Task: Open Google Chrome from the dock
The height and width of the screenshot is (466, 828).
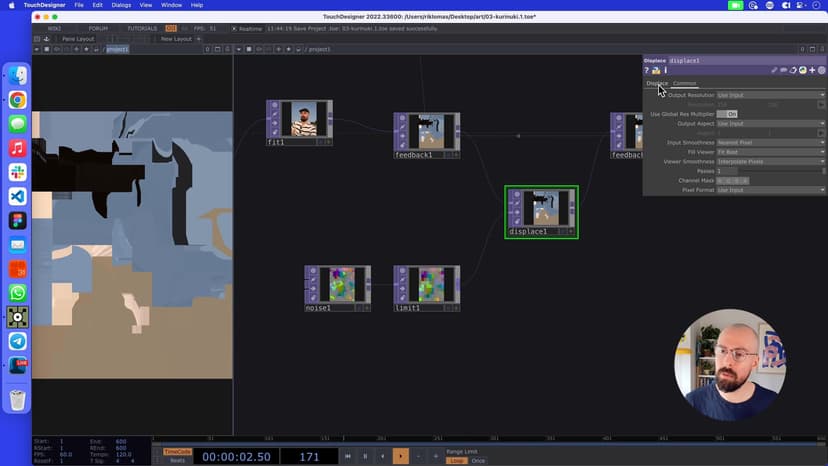Action: [17, 100]
